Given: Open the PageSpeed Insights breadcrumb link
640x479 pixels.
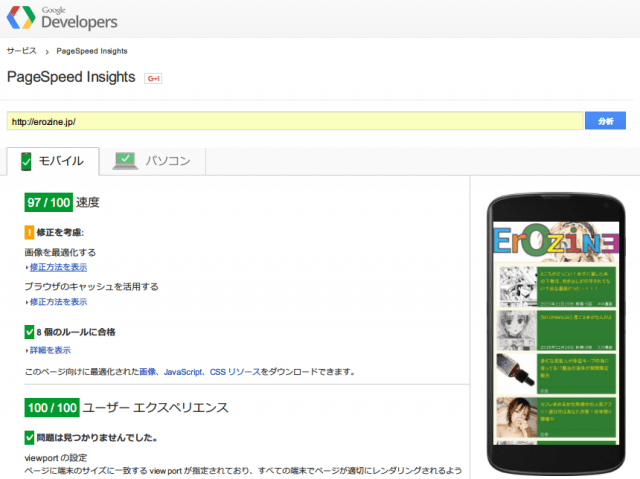Looking at the screenshot, I should tap(92, 51).
